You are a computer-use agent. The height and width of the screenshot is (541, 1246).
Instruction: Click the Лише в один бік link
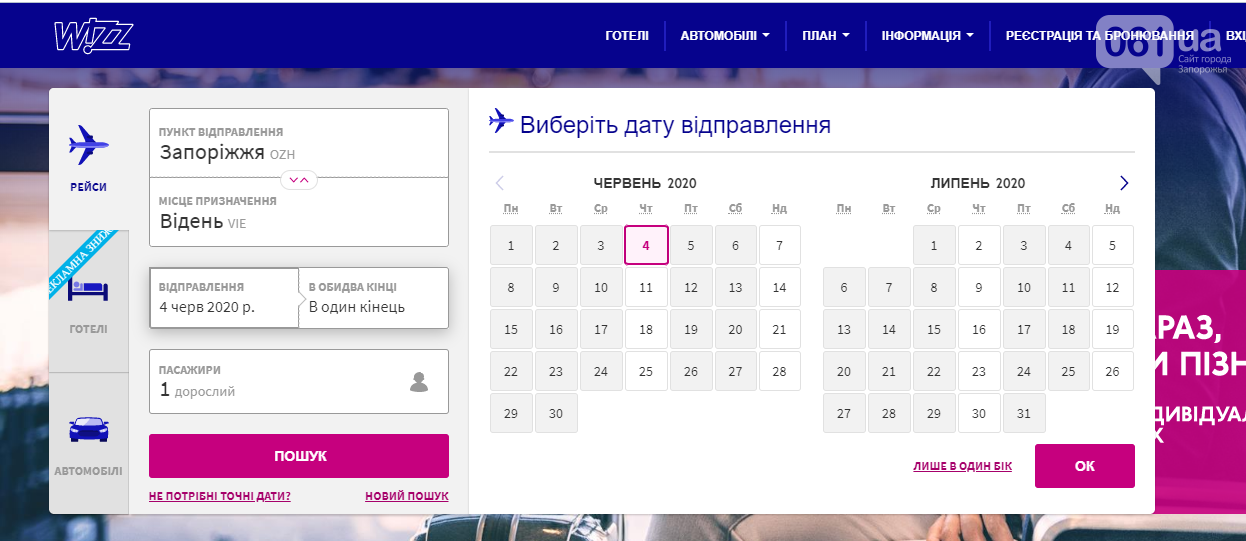click(962, 466)
